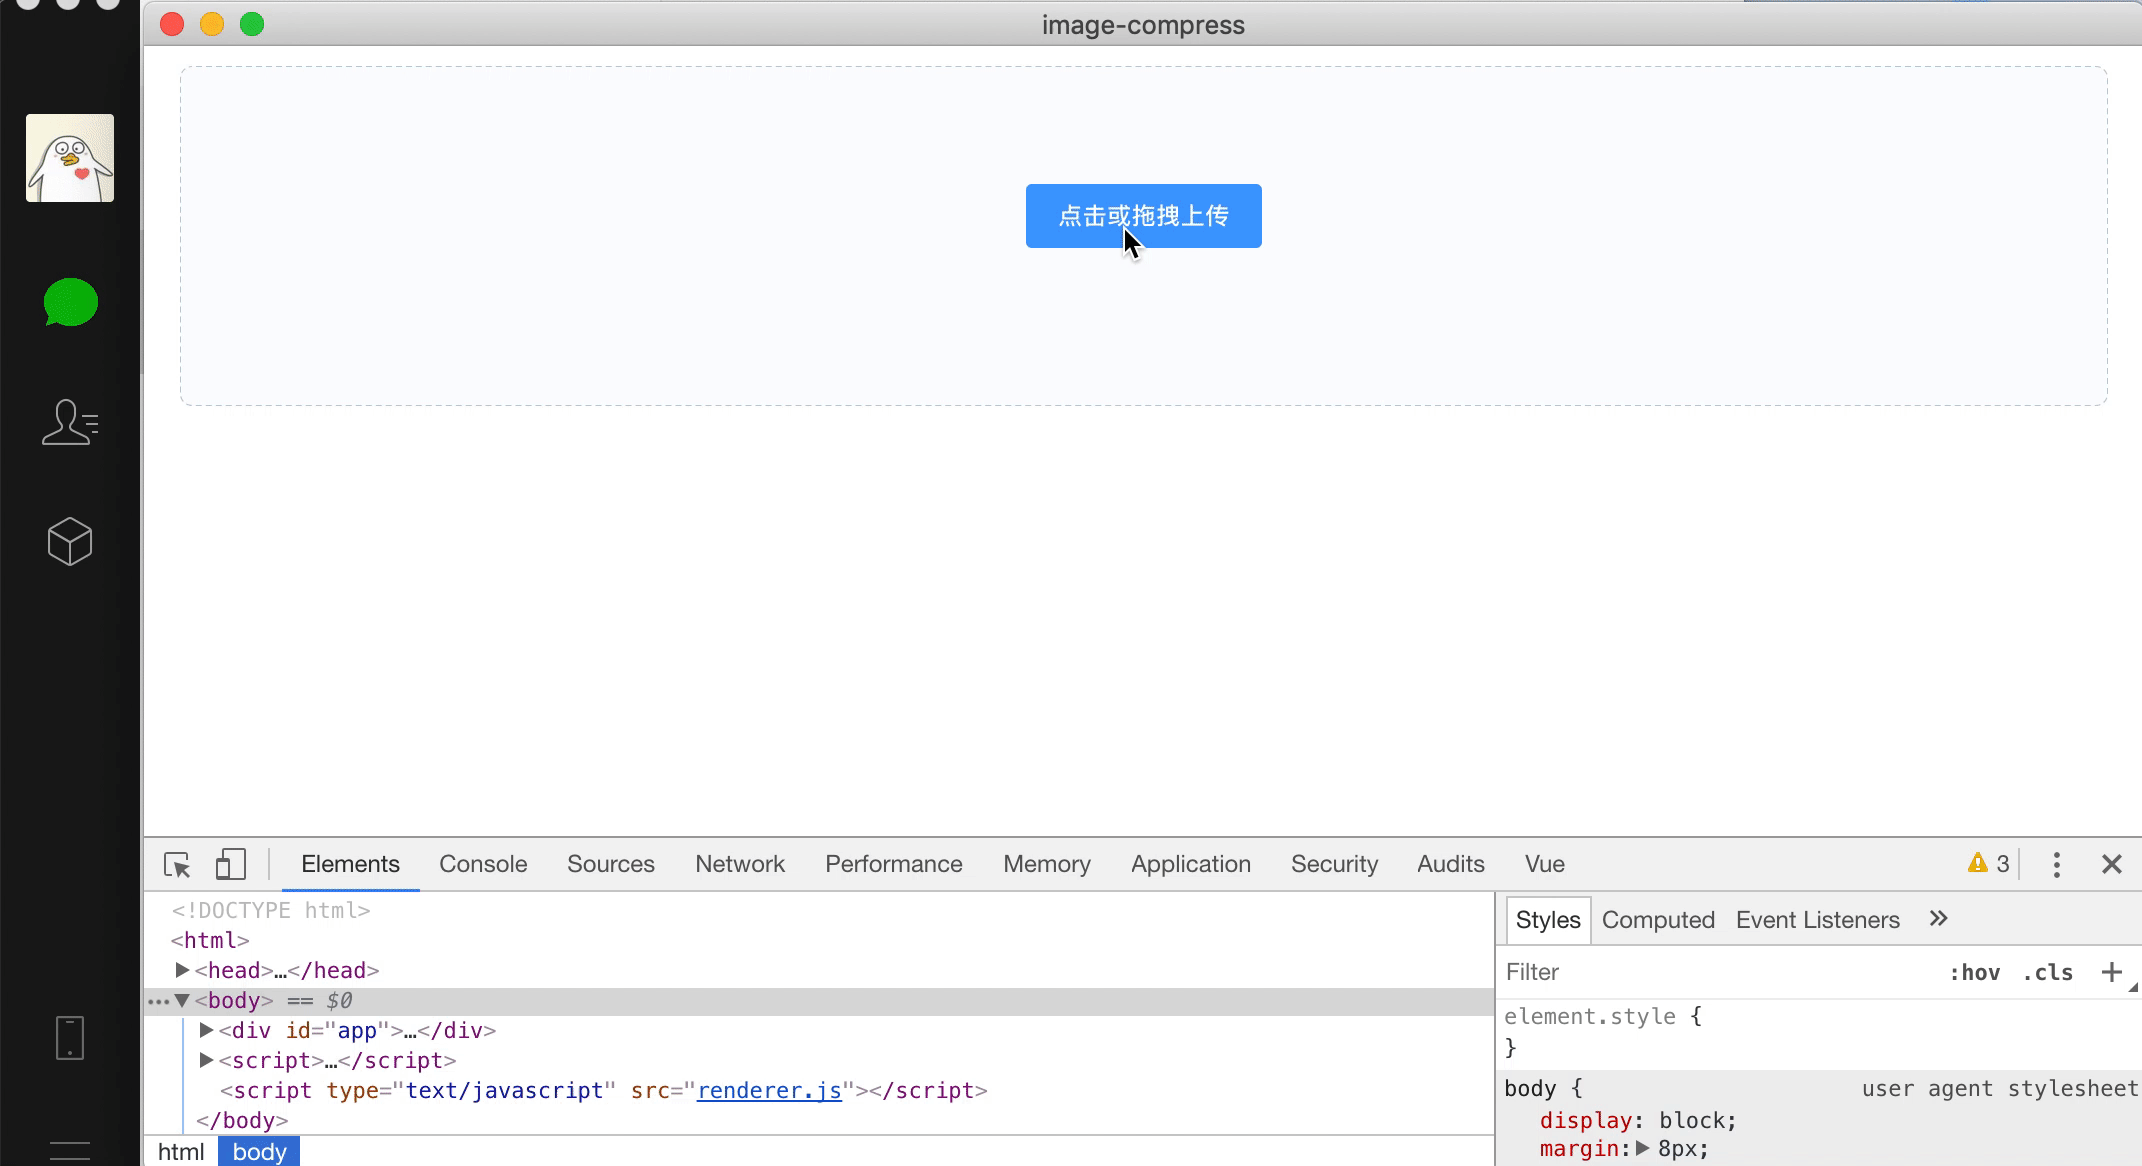This screenshot has height=1166, width=2142.
Task: Select the </body> closing tag line
Action: 242,1120
